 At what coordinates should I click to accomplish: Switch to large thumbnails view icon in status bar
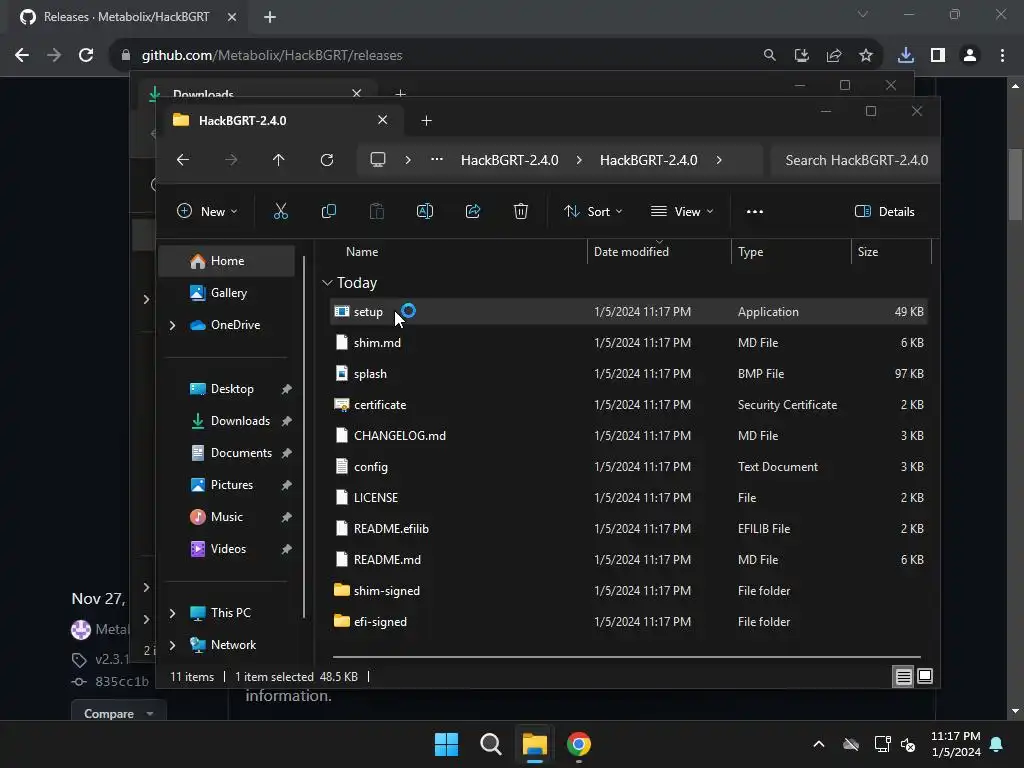pos(925,677)
